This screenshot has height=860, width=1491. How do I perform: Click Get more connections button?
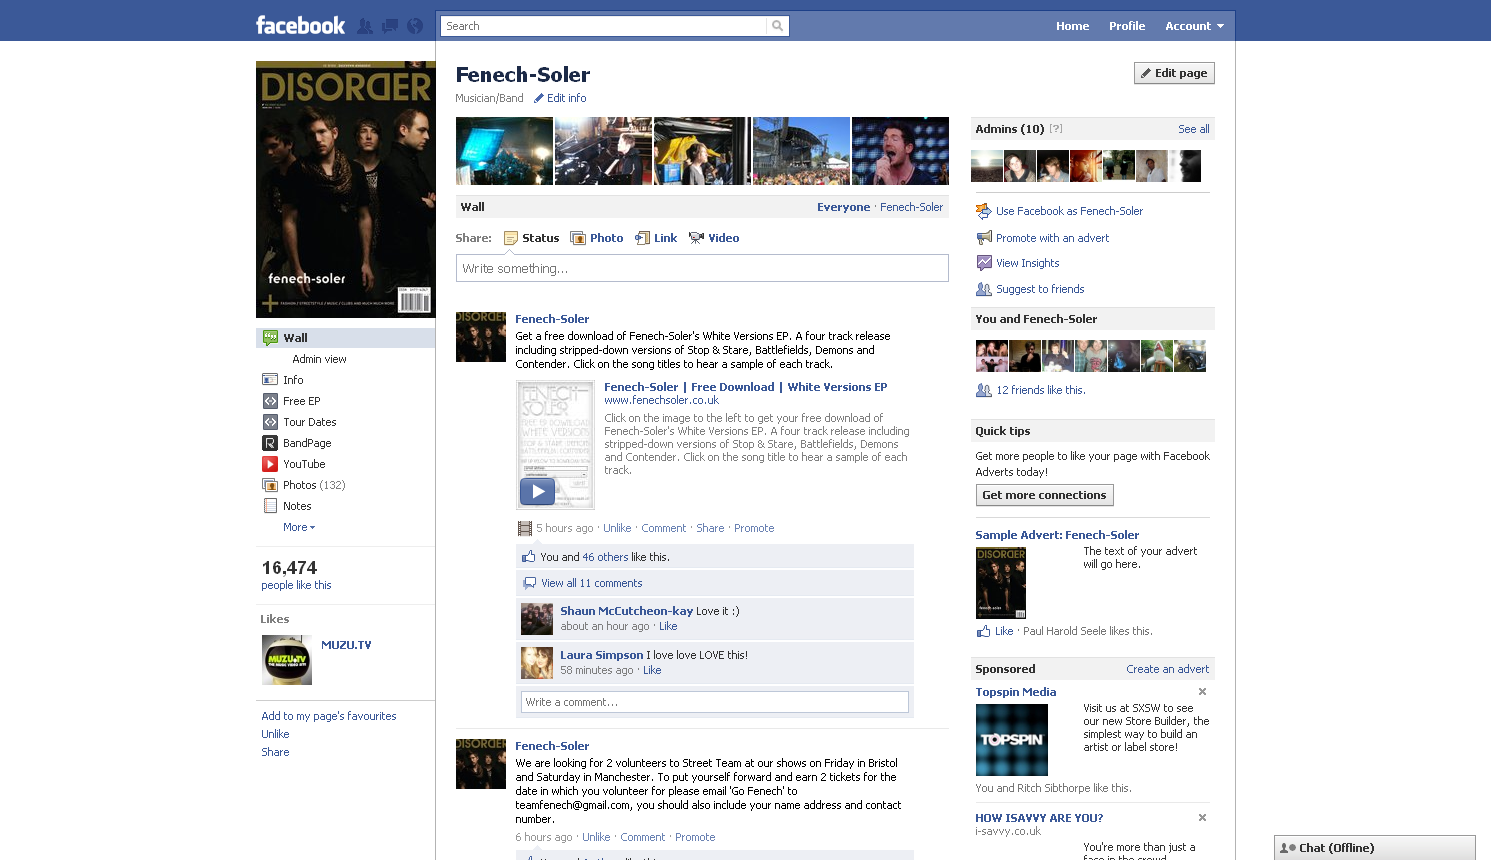coord(1044,495)
